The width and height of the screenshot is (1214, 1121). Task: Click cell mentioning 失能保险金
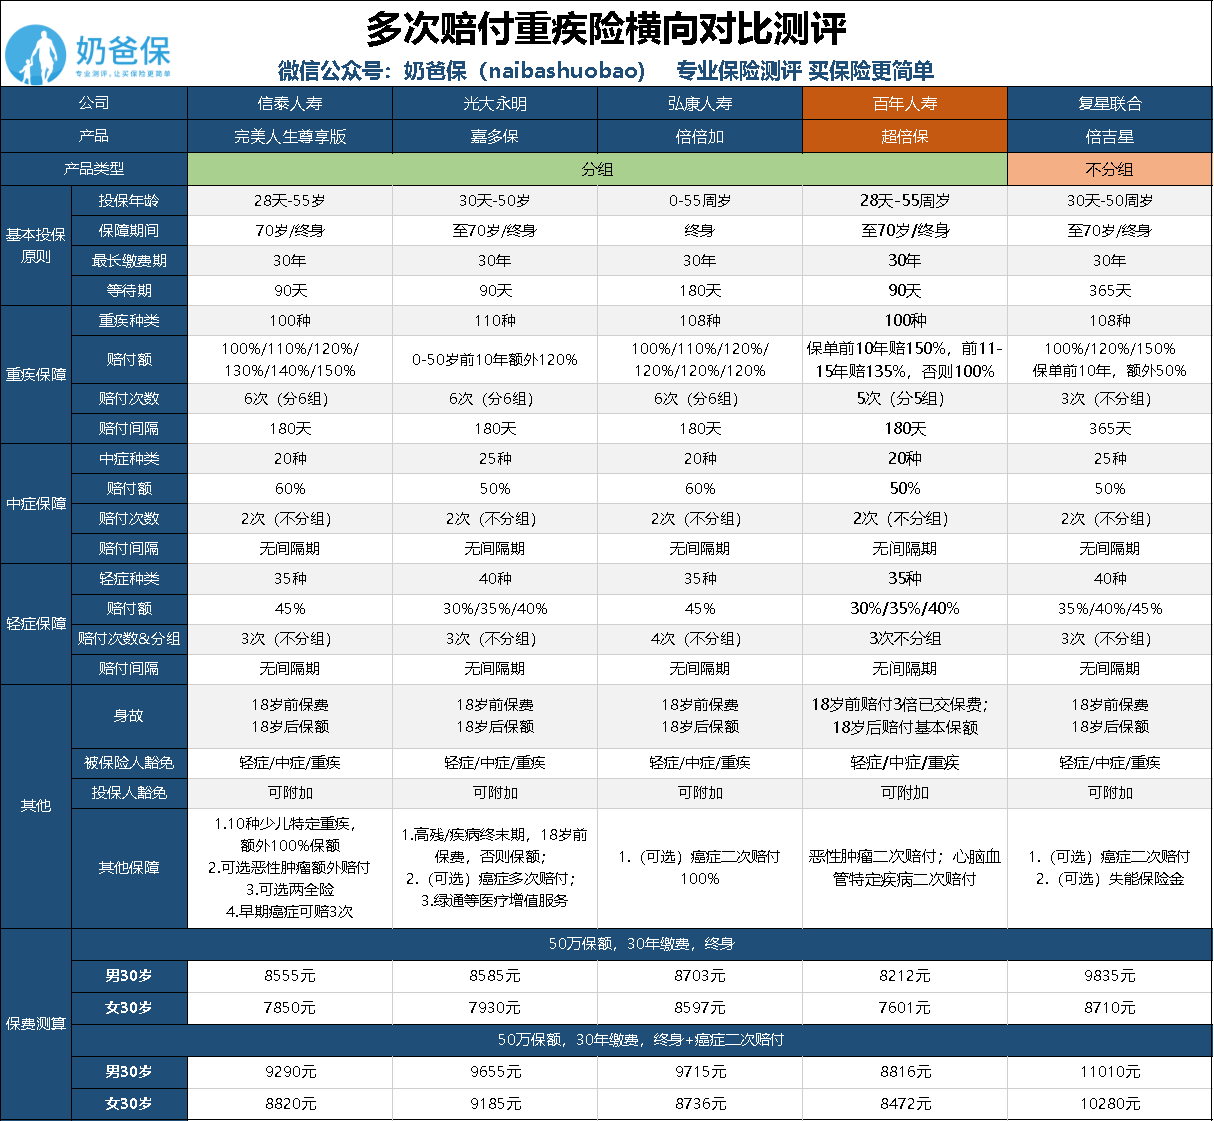point(1110,868)
